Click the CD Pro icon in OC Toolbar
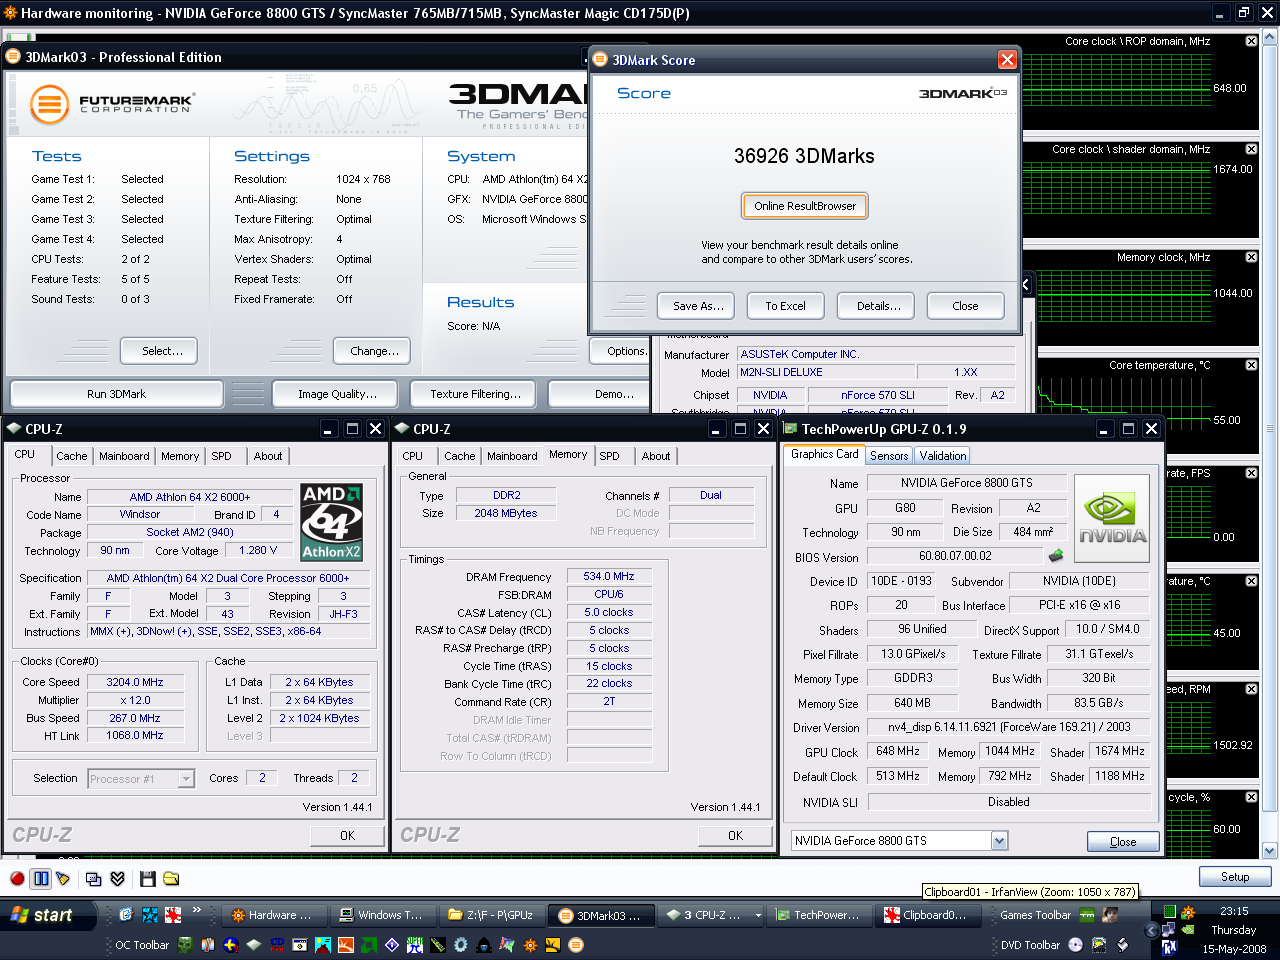The image size is (1280, 960). 277,945
